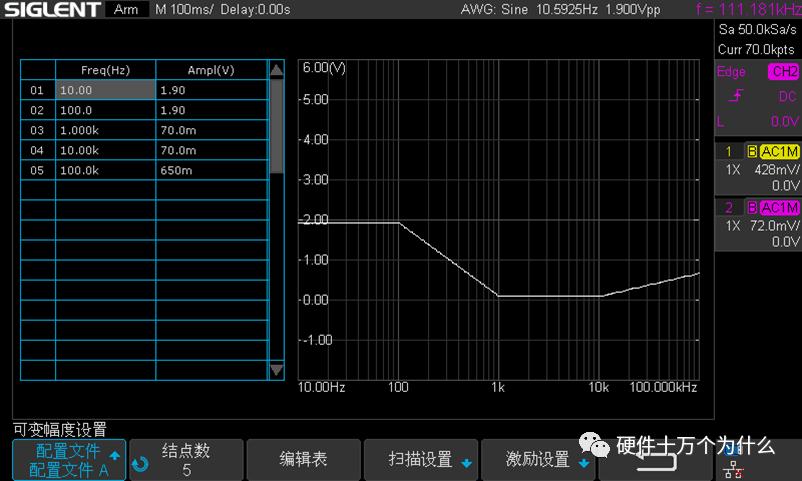The width and height of the screenshot is (802, 481).
Task: Toggle the channel 1 AC1M coupling badge
Action: (x=779, y=151)
